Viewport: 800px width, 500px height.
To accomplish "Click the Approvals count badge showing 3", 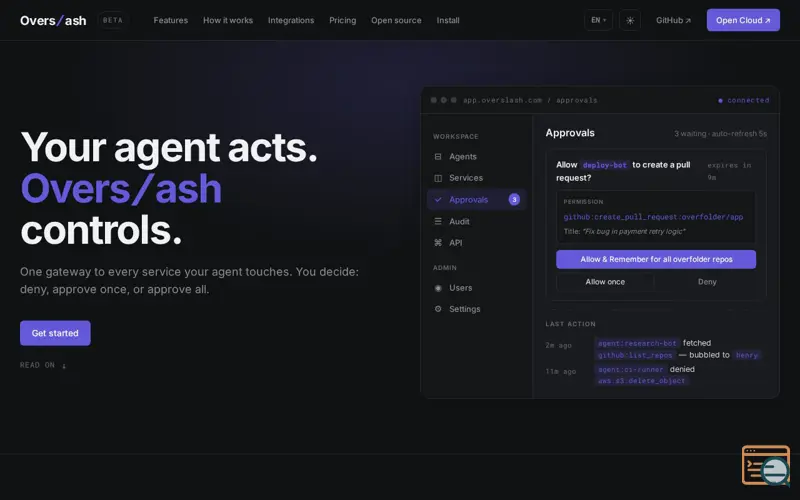I will click(x=514, y=199).
